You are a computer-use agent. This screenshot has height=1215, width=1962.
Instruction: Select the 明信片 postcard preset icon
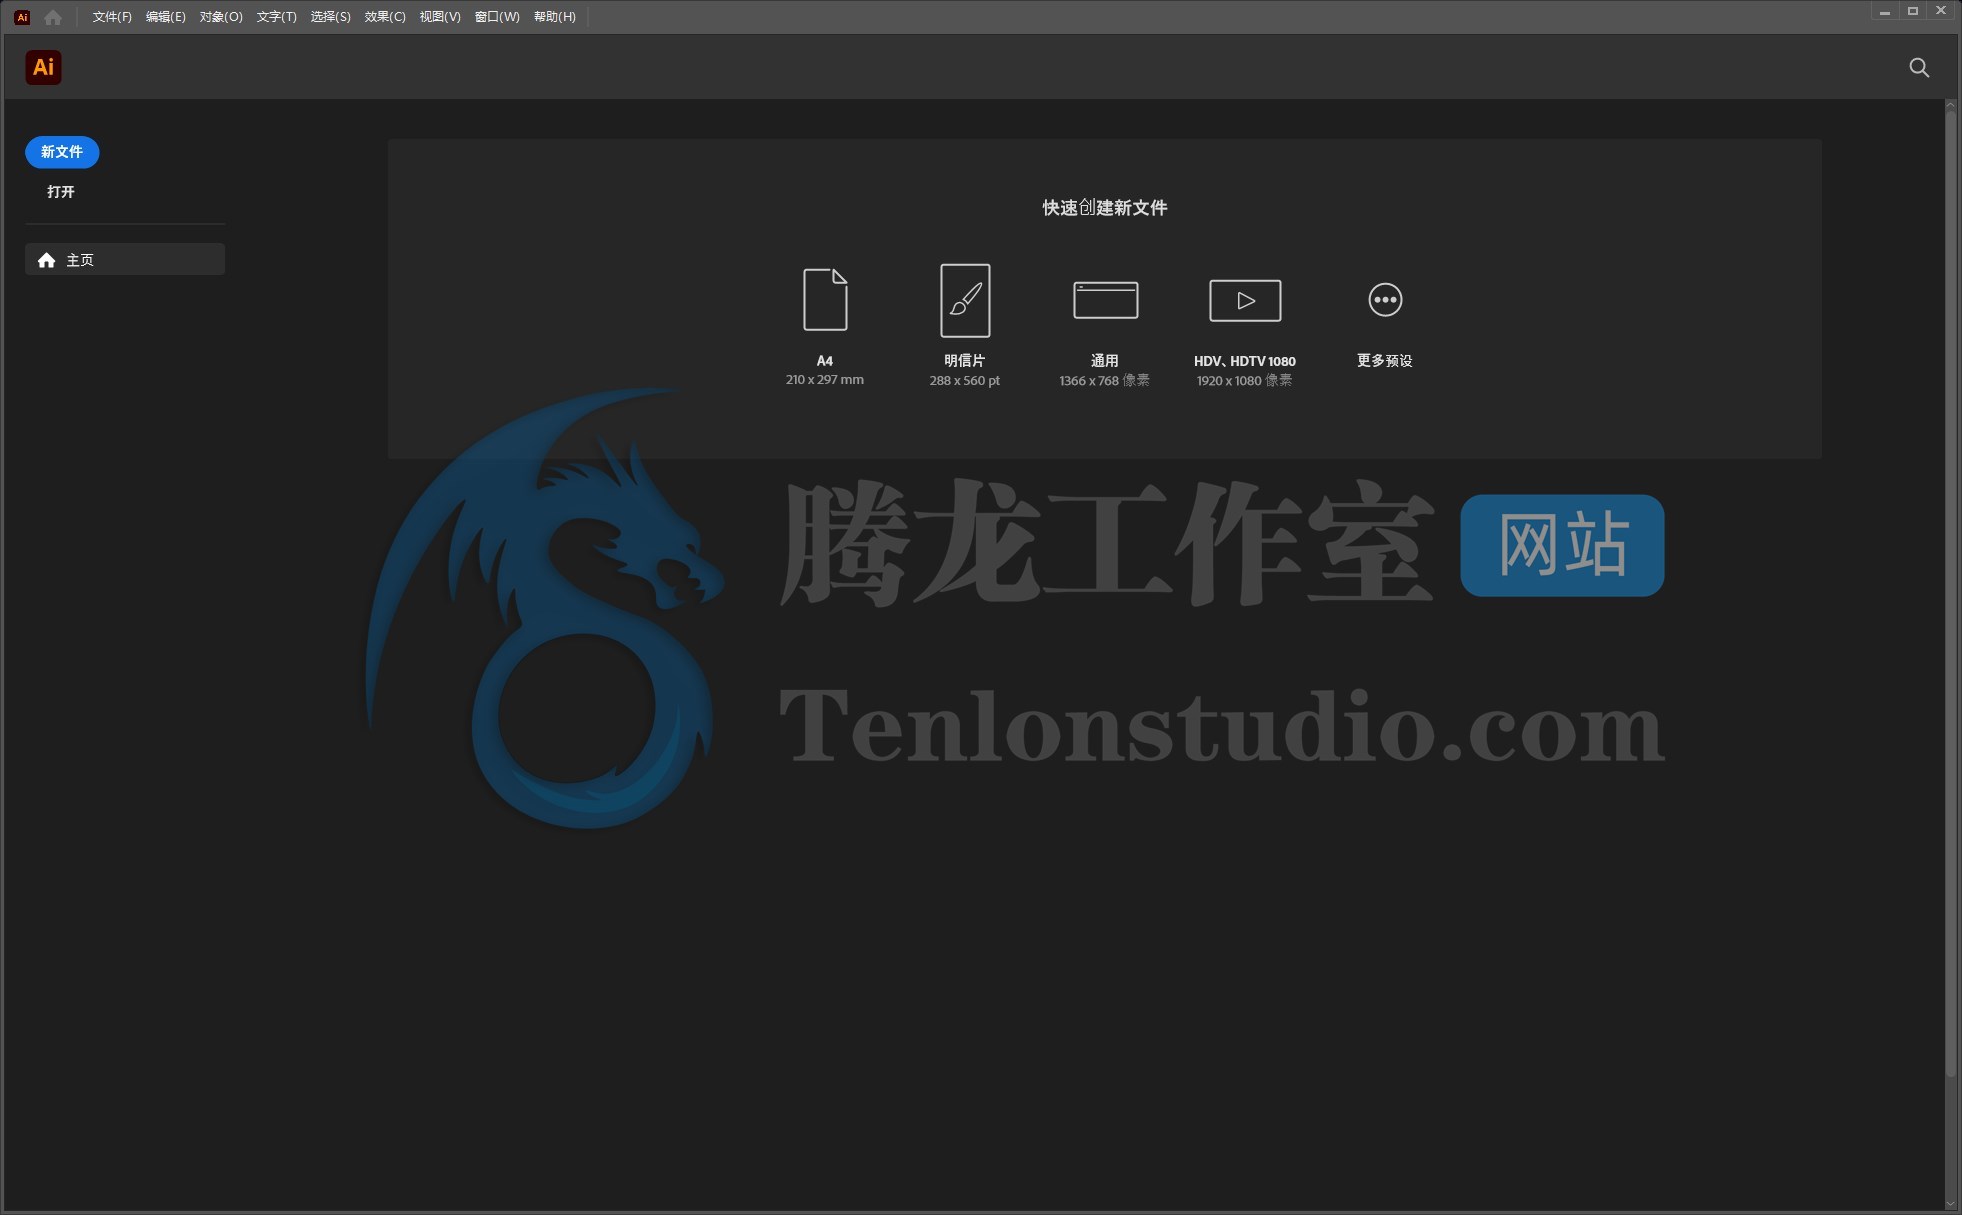click(965, 300)
